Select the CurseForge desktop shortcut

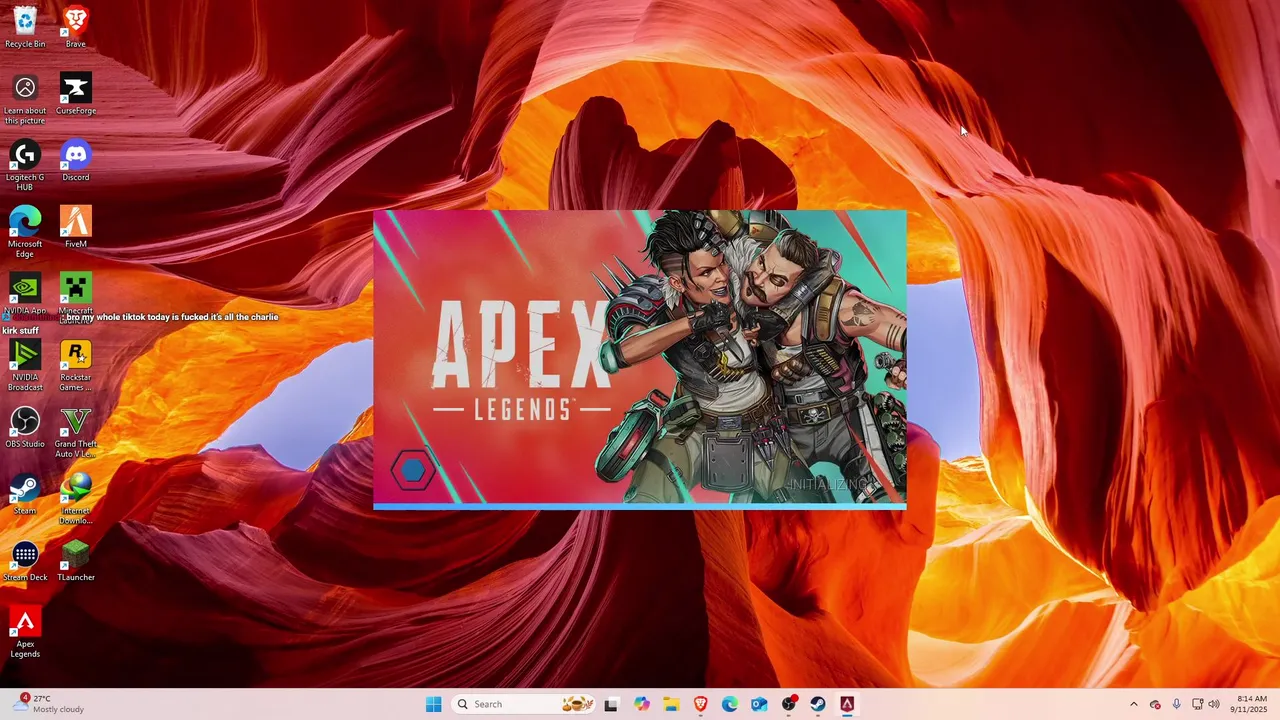76,94
